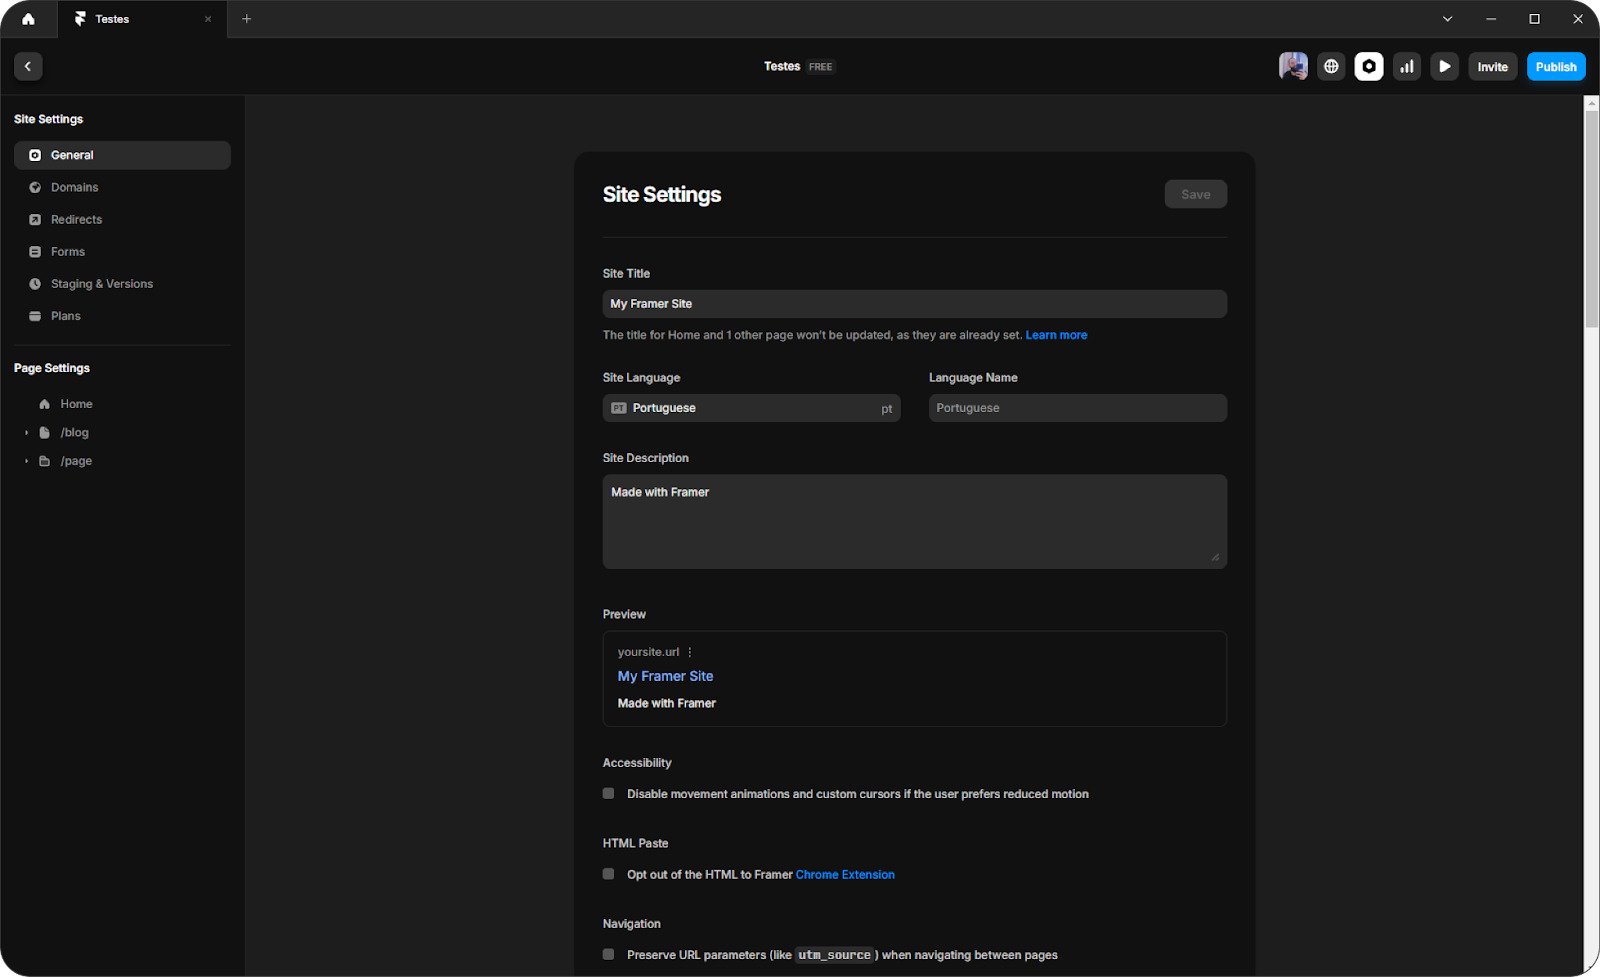Click the Testes project title

(x=782, y=66)
